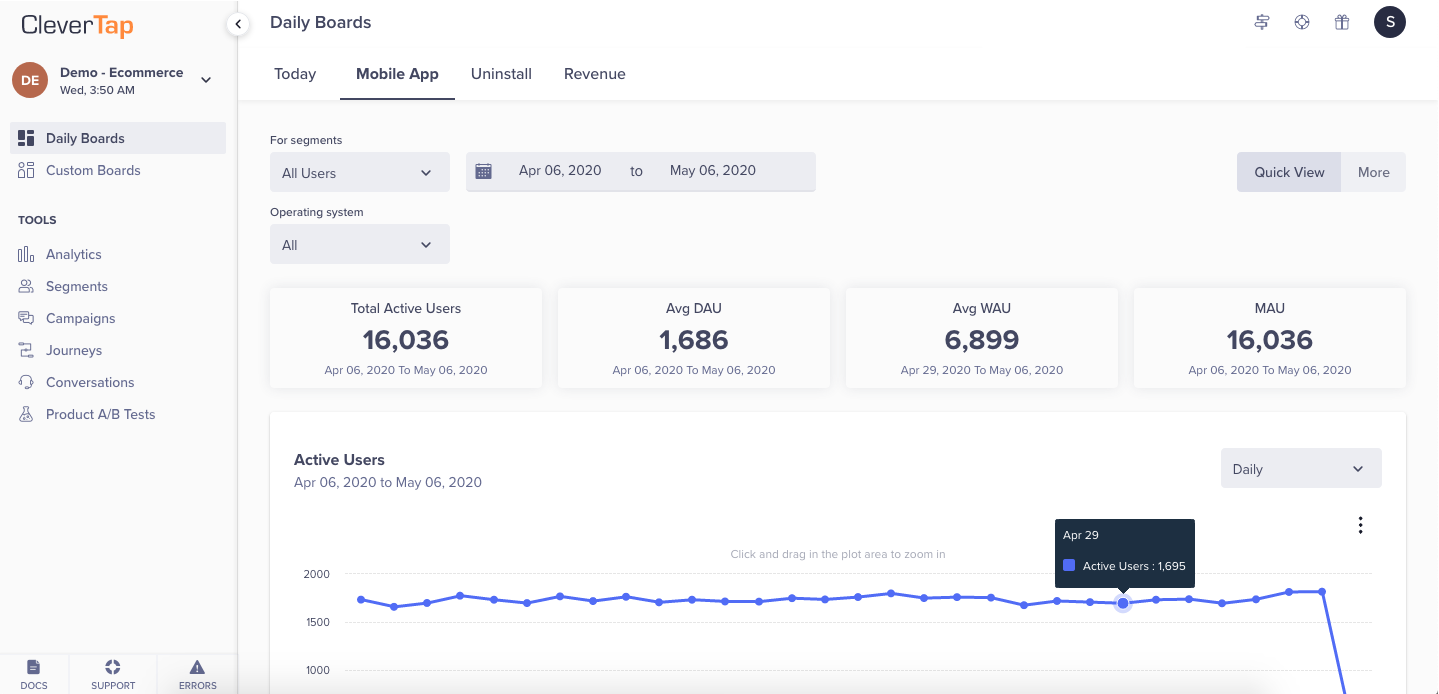Screen dimensions: 1439x694
Task: Select More view mode
Action: click(x=1374, y=172)
